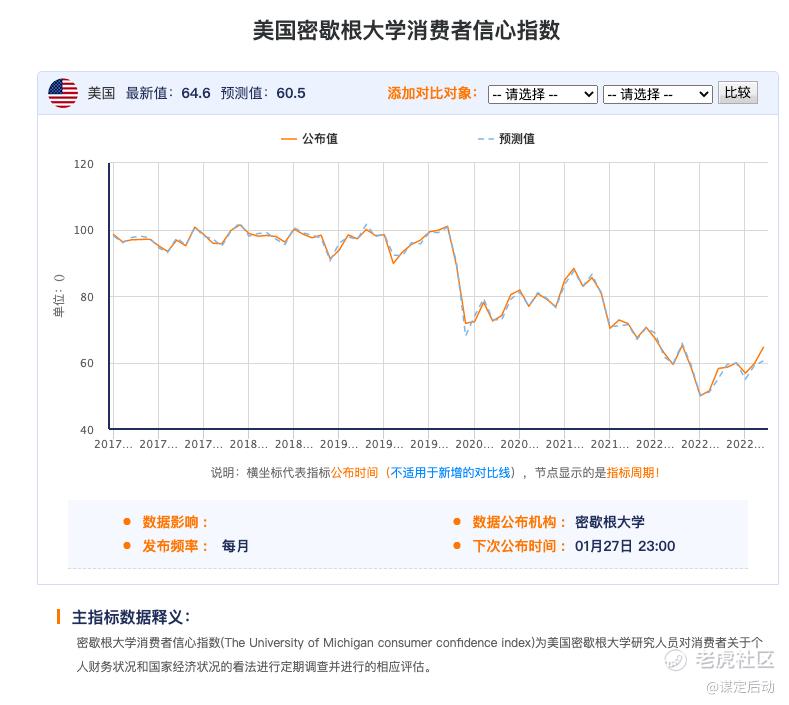Screen dimensions: 789x705
Task: Click the first 2020 x-axis label
Action: [x=474, y=444]
